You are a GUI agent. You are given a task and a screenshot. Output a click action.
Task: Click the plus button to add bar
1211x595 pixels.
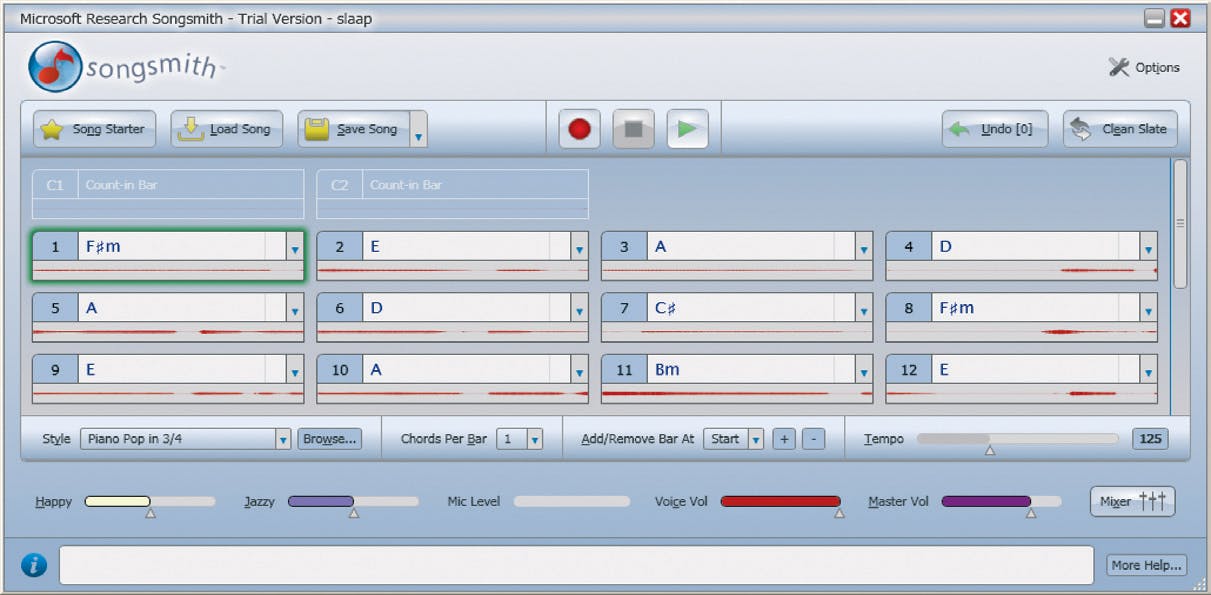pos(784,439)
